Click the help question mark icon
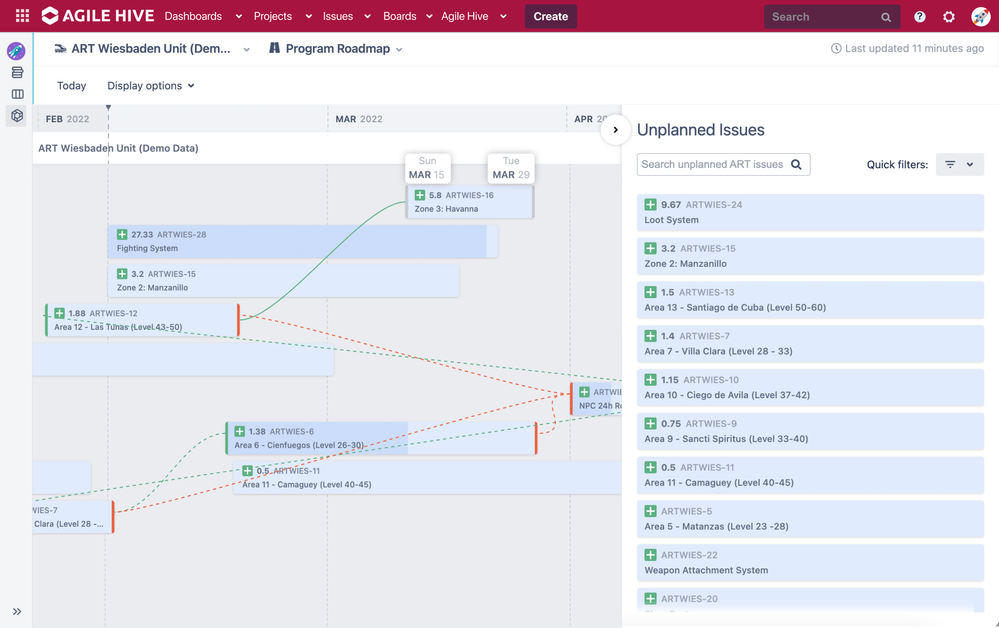The height and width of the screenshot is (628, 999). tap(919, 17)
